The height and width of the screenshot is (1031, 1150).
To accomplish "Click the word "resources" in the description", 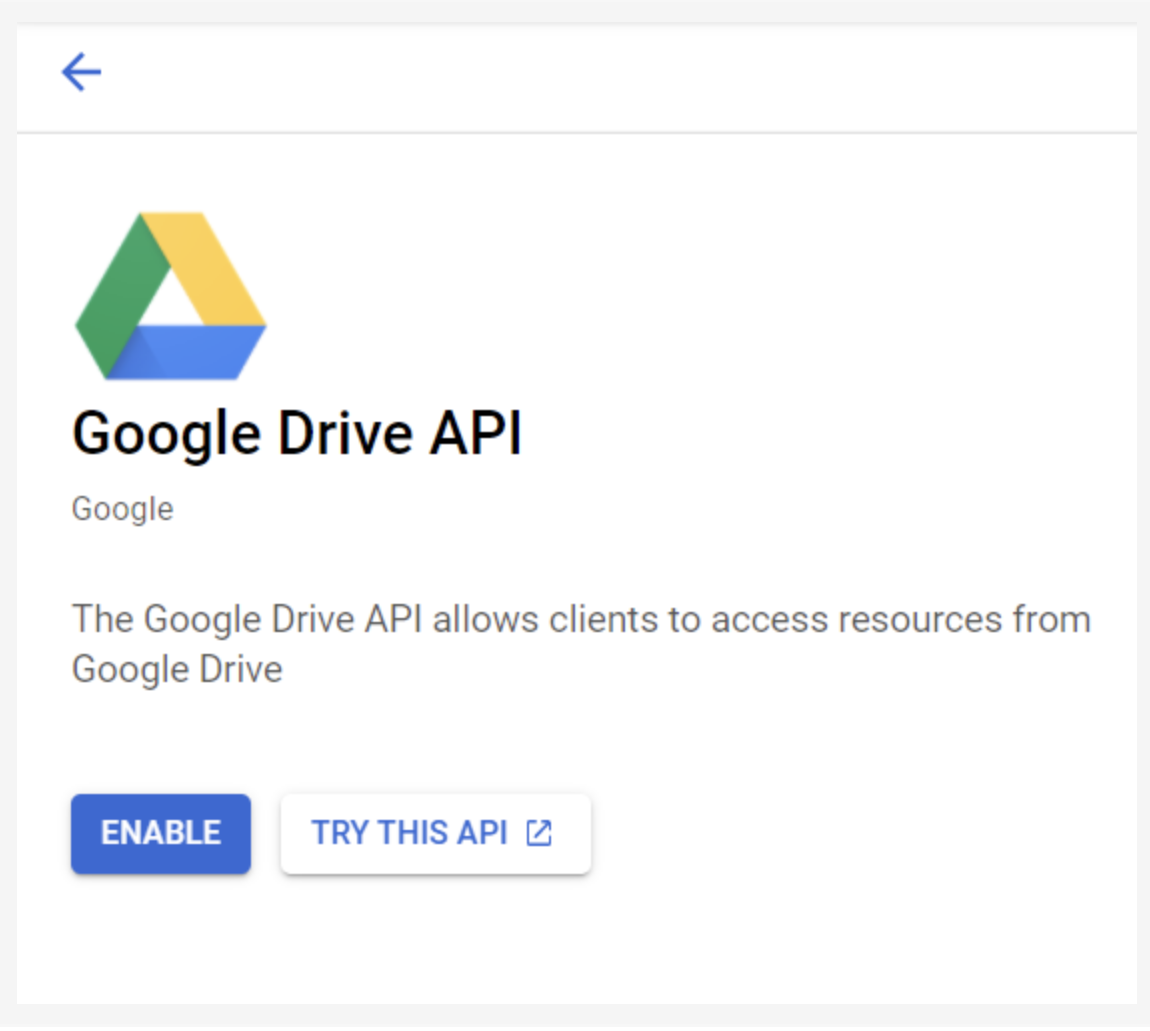I will coord(919,620).
